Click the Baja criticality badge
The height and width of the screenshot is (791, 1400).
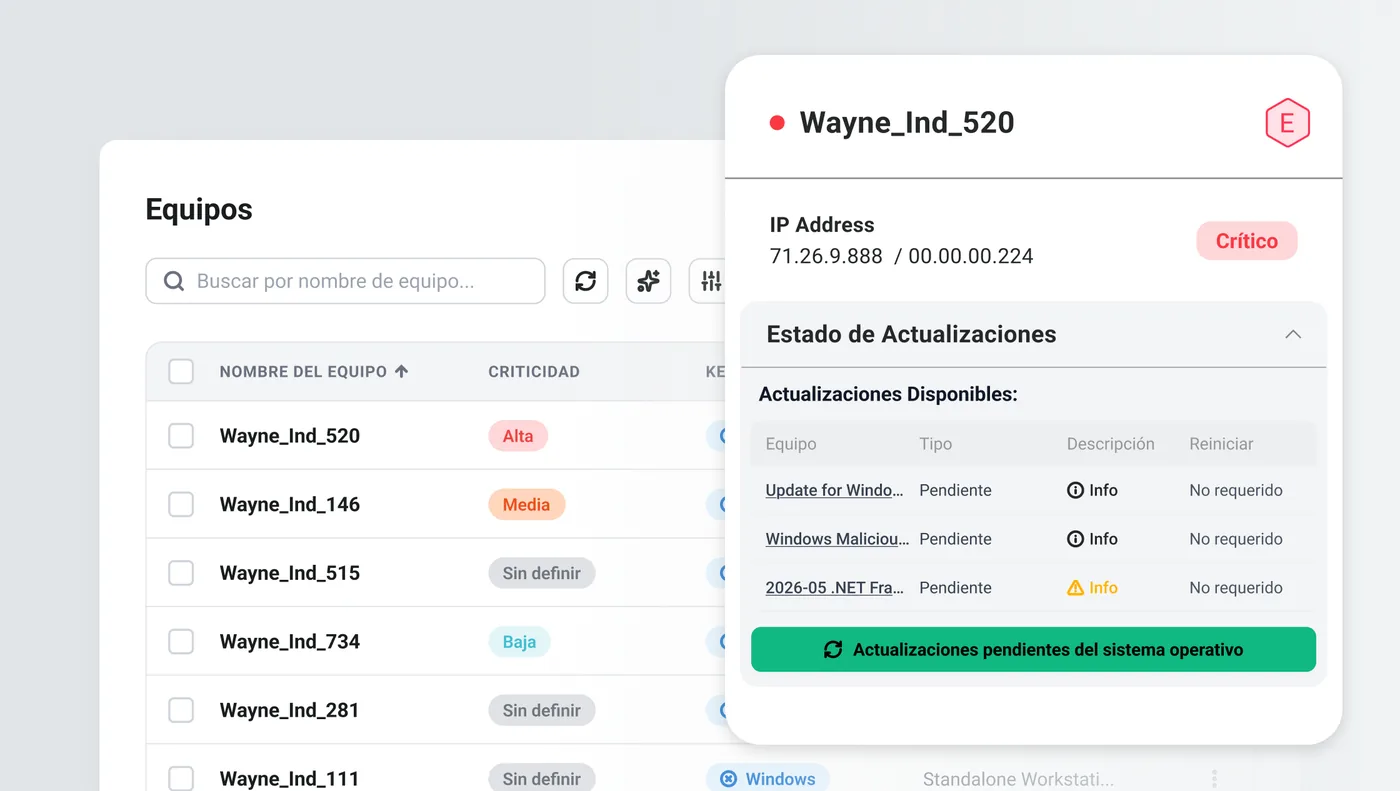[x=519, y=641]
